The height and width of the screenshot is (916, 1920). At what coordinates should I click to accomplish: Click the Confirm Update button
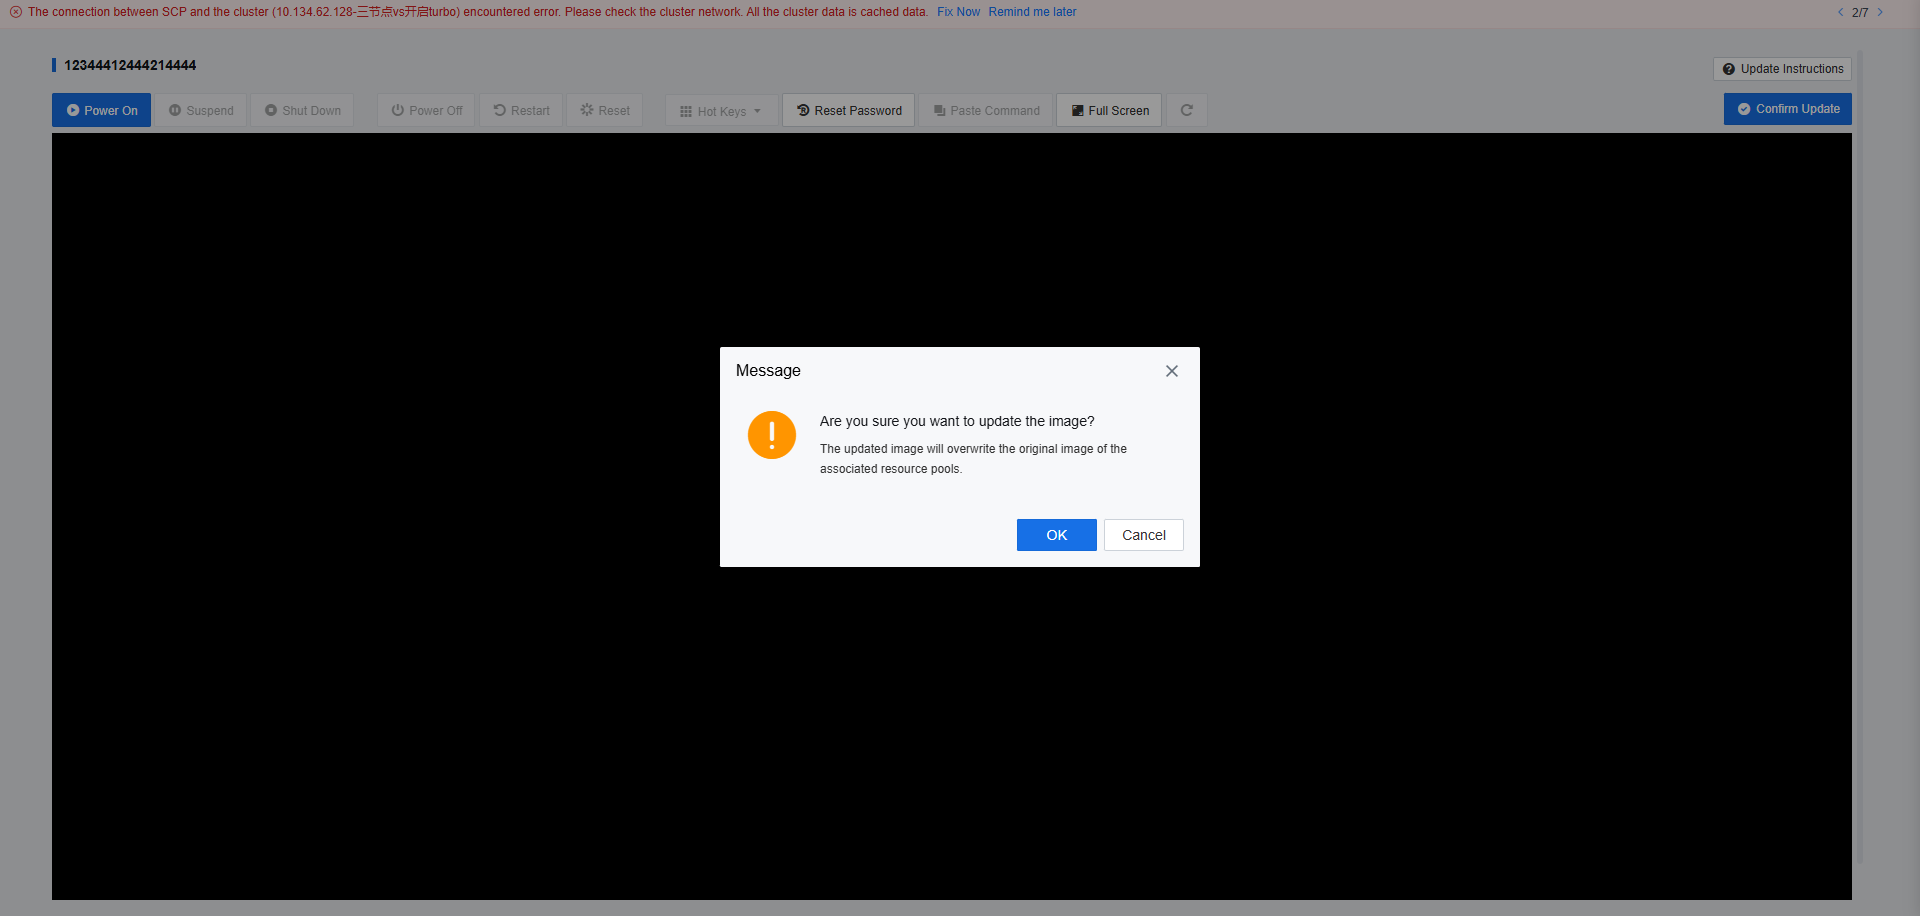pyautogui.click(x=1788, y=109)
